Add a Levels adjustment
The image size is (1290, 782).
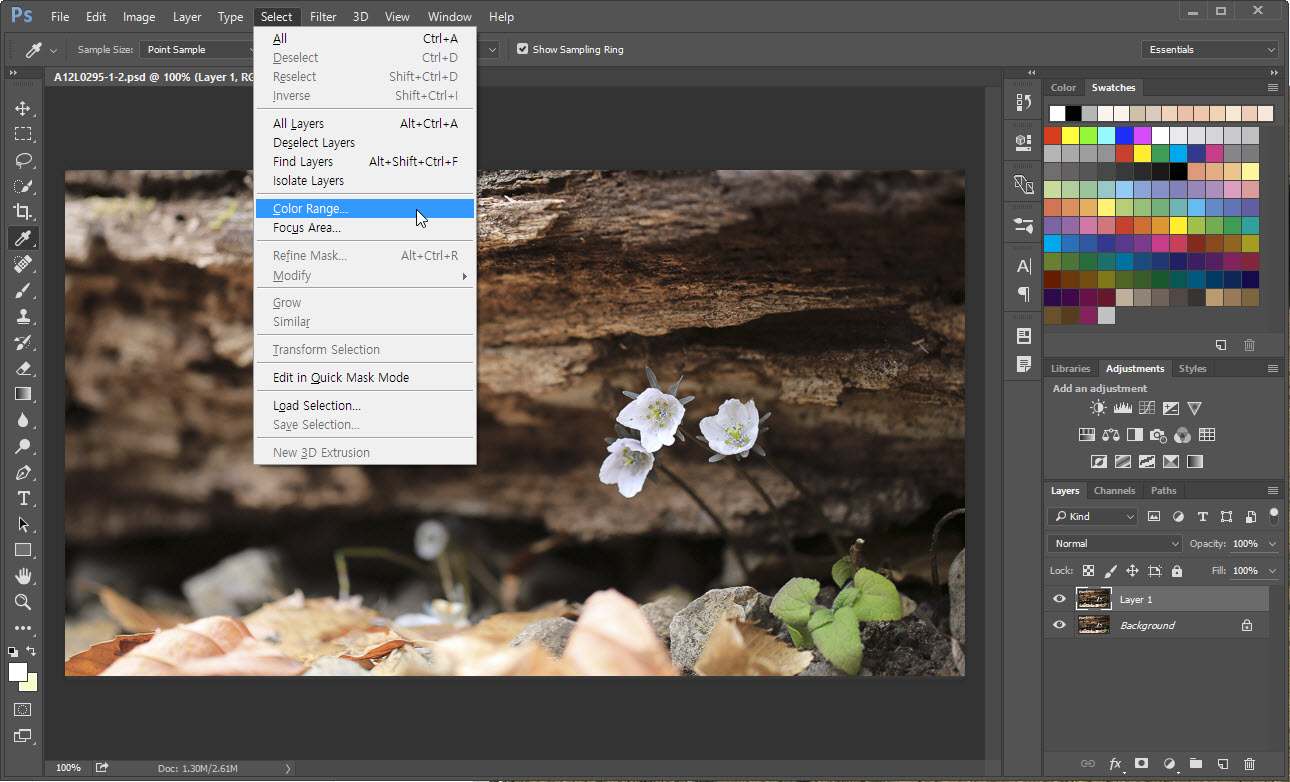(1123, 408)
